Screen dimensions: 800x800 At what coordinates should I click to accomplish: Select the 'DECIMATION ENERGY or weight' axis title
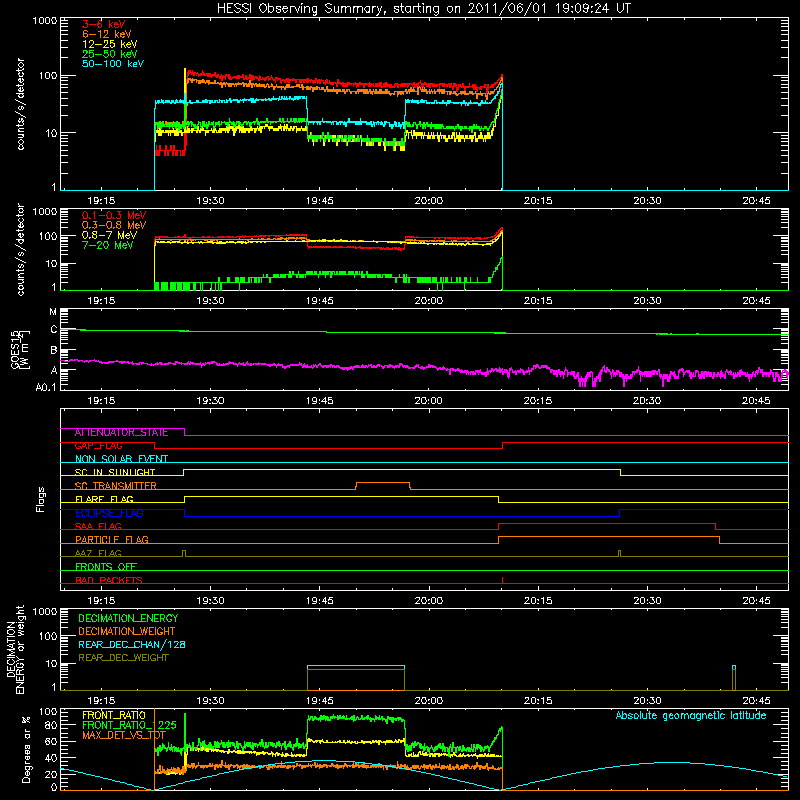coord(15,649)
